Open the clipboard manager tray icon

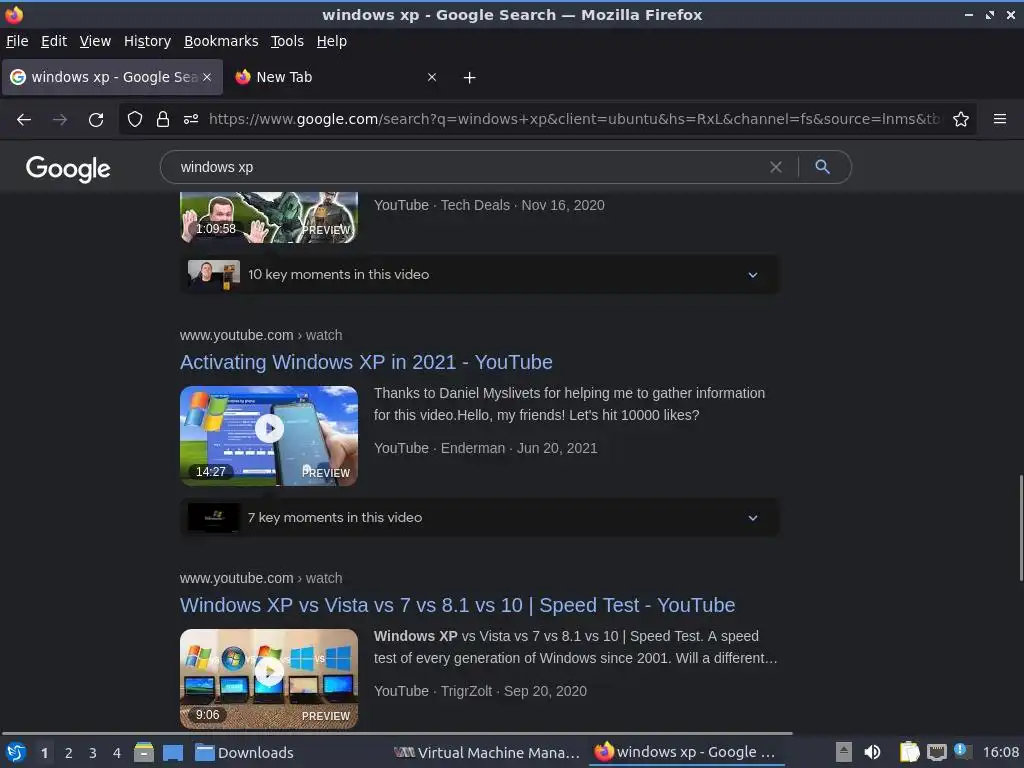pyautogui.click(x=909, y=752)
